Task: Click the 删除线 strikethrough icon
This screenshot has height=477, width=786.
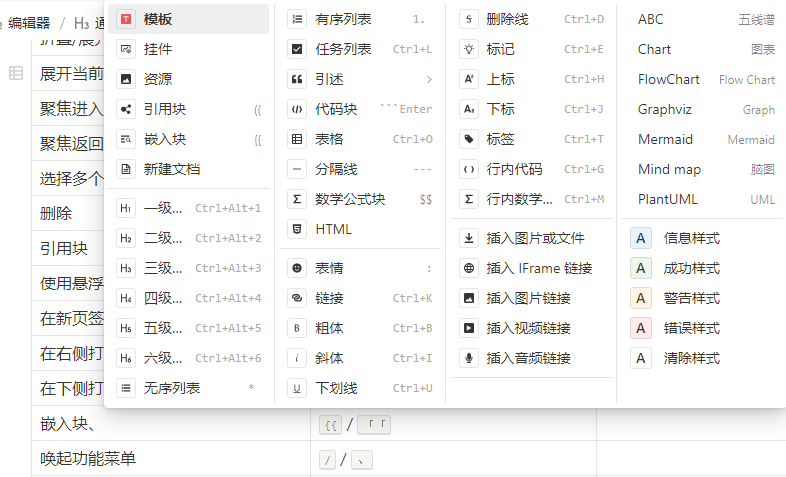Action: click(469, 19)
